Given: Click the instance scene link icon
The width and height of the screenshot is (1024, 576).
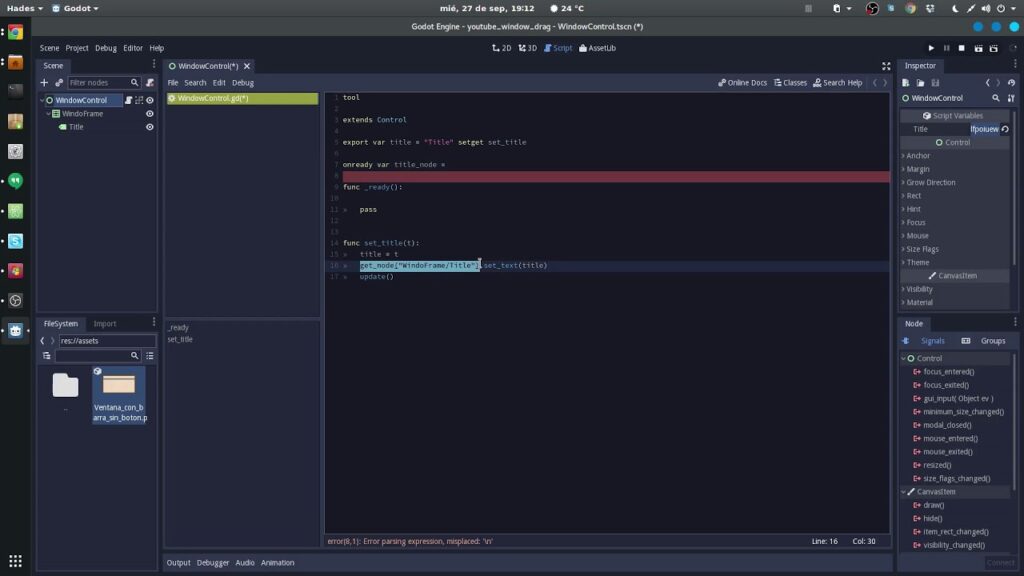Looking at the screenshot, I should 58,83.
